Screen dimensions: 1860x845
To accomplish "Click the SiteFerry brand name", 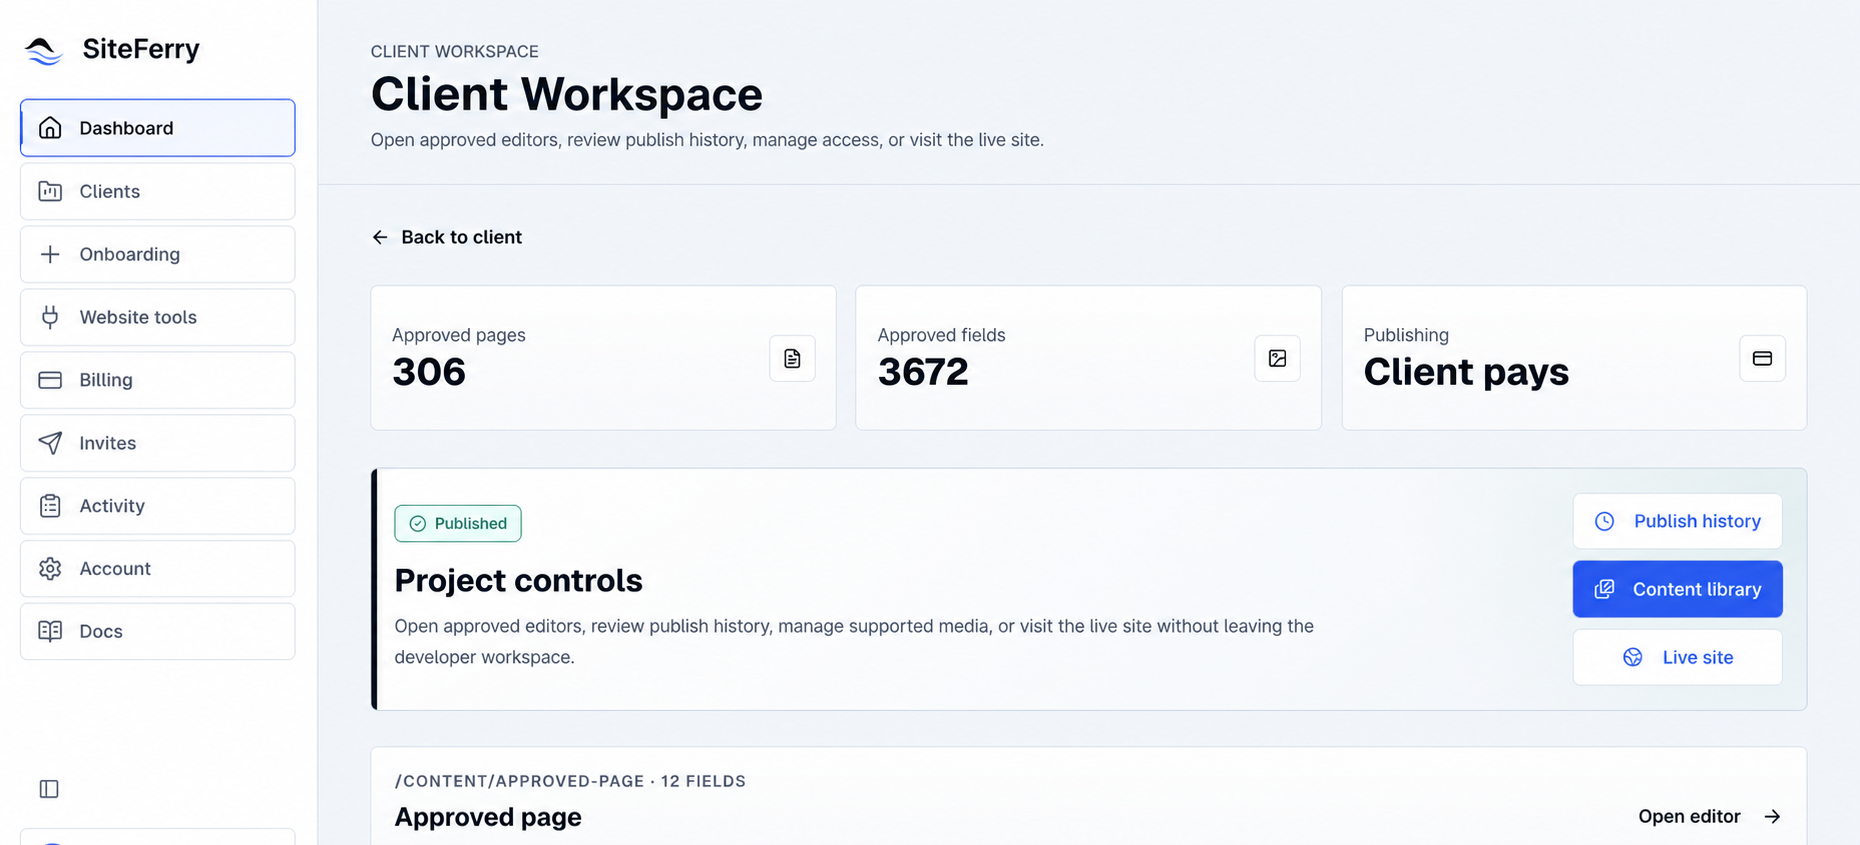I will 141,49.
